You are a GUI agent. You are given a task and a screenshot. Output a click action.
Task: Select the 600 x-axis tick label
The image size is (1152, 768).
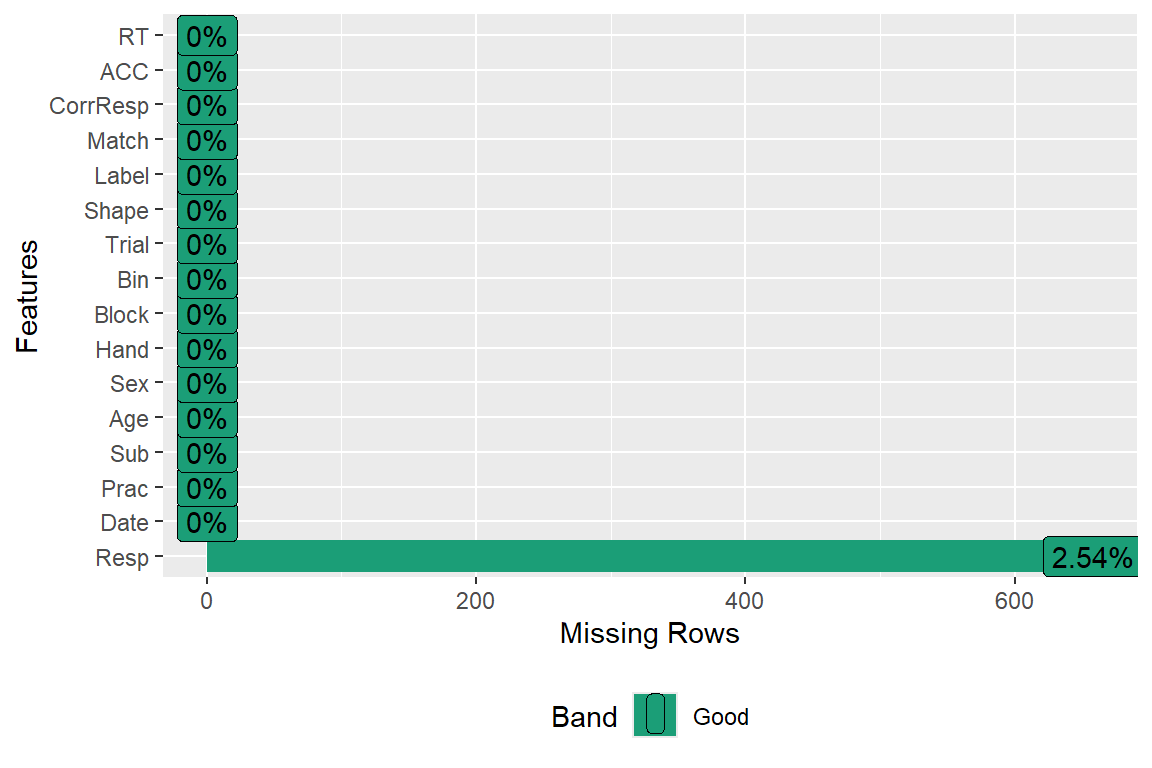(x=1014, y=601)
